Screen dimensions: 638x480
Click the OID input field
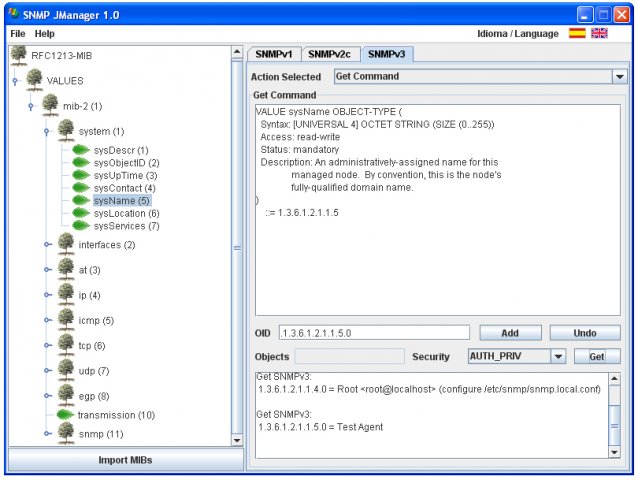point(374,333)
